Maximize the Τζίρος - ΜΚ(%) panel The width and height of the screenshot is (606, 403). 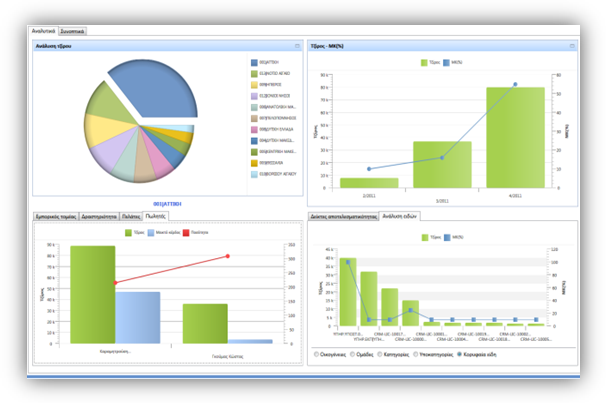(572, 46)
